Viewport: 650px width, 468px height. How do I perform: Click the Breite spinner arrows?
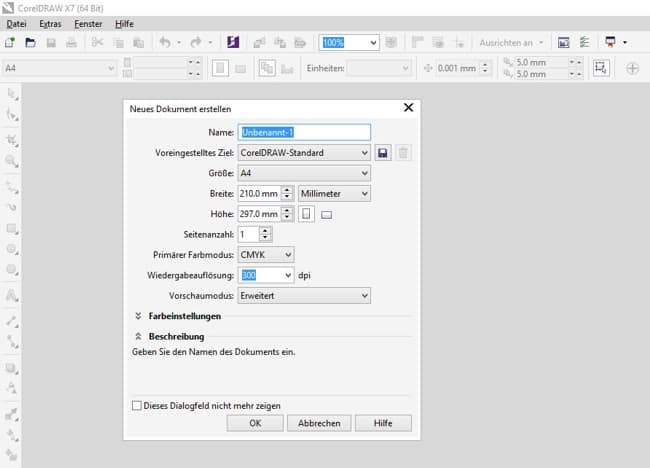287,194
